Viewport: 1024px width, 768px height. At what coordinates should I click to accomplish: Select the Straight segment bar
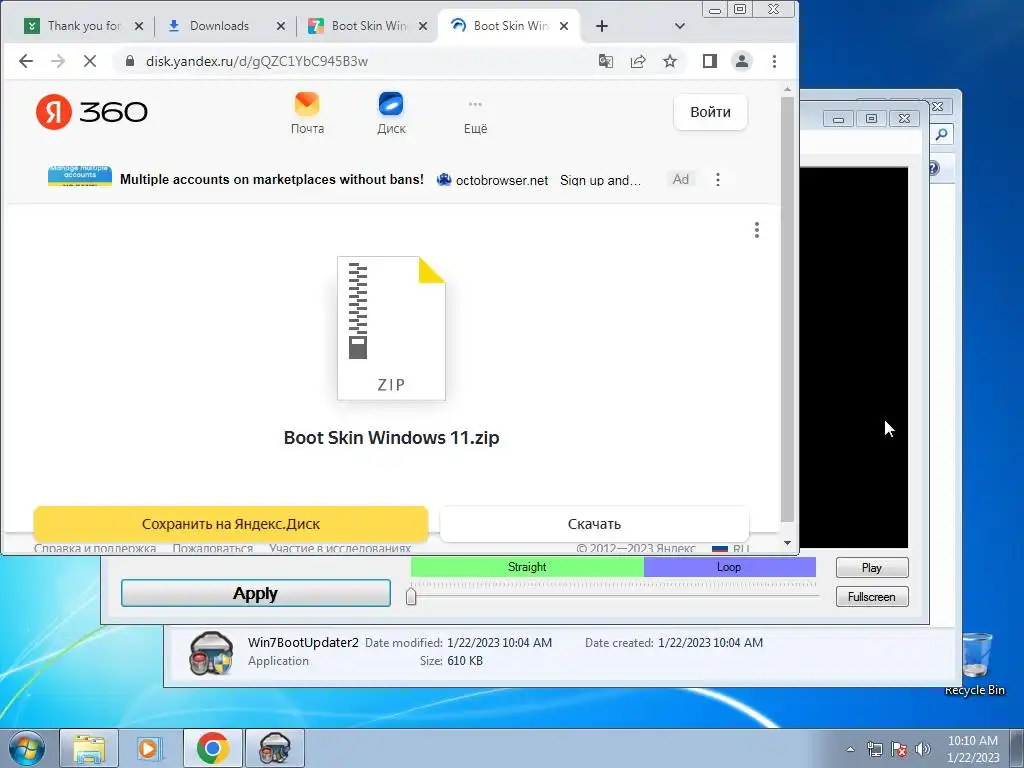tap(527, 567)
